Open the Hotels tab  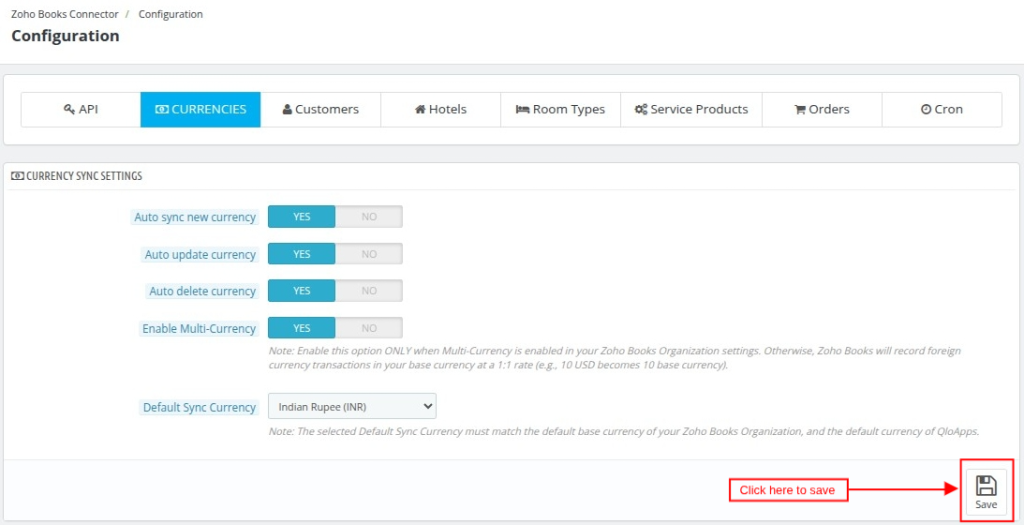coord(441,110)
